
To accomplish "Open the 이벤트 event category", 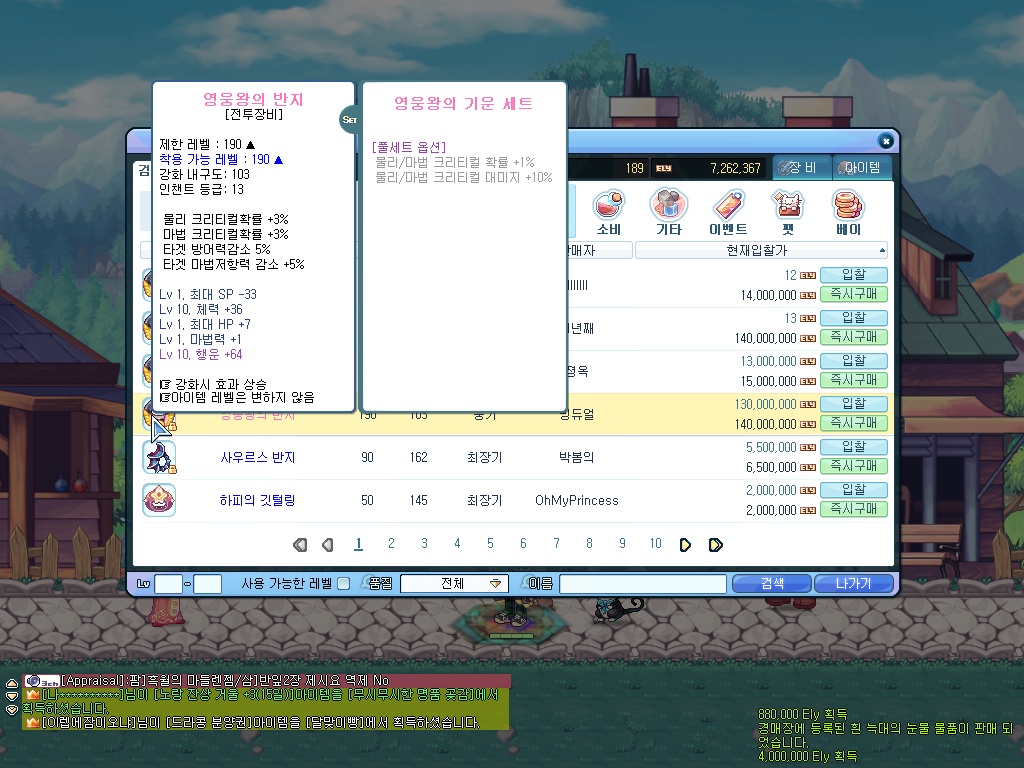I will 728,212.
